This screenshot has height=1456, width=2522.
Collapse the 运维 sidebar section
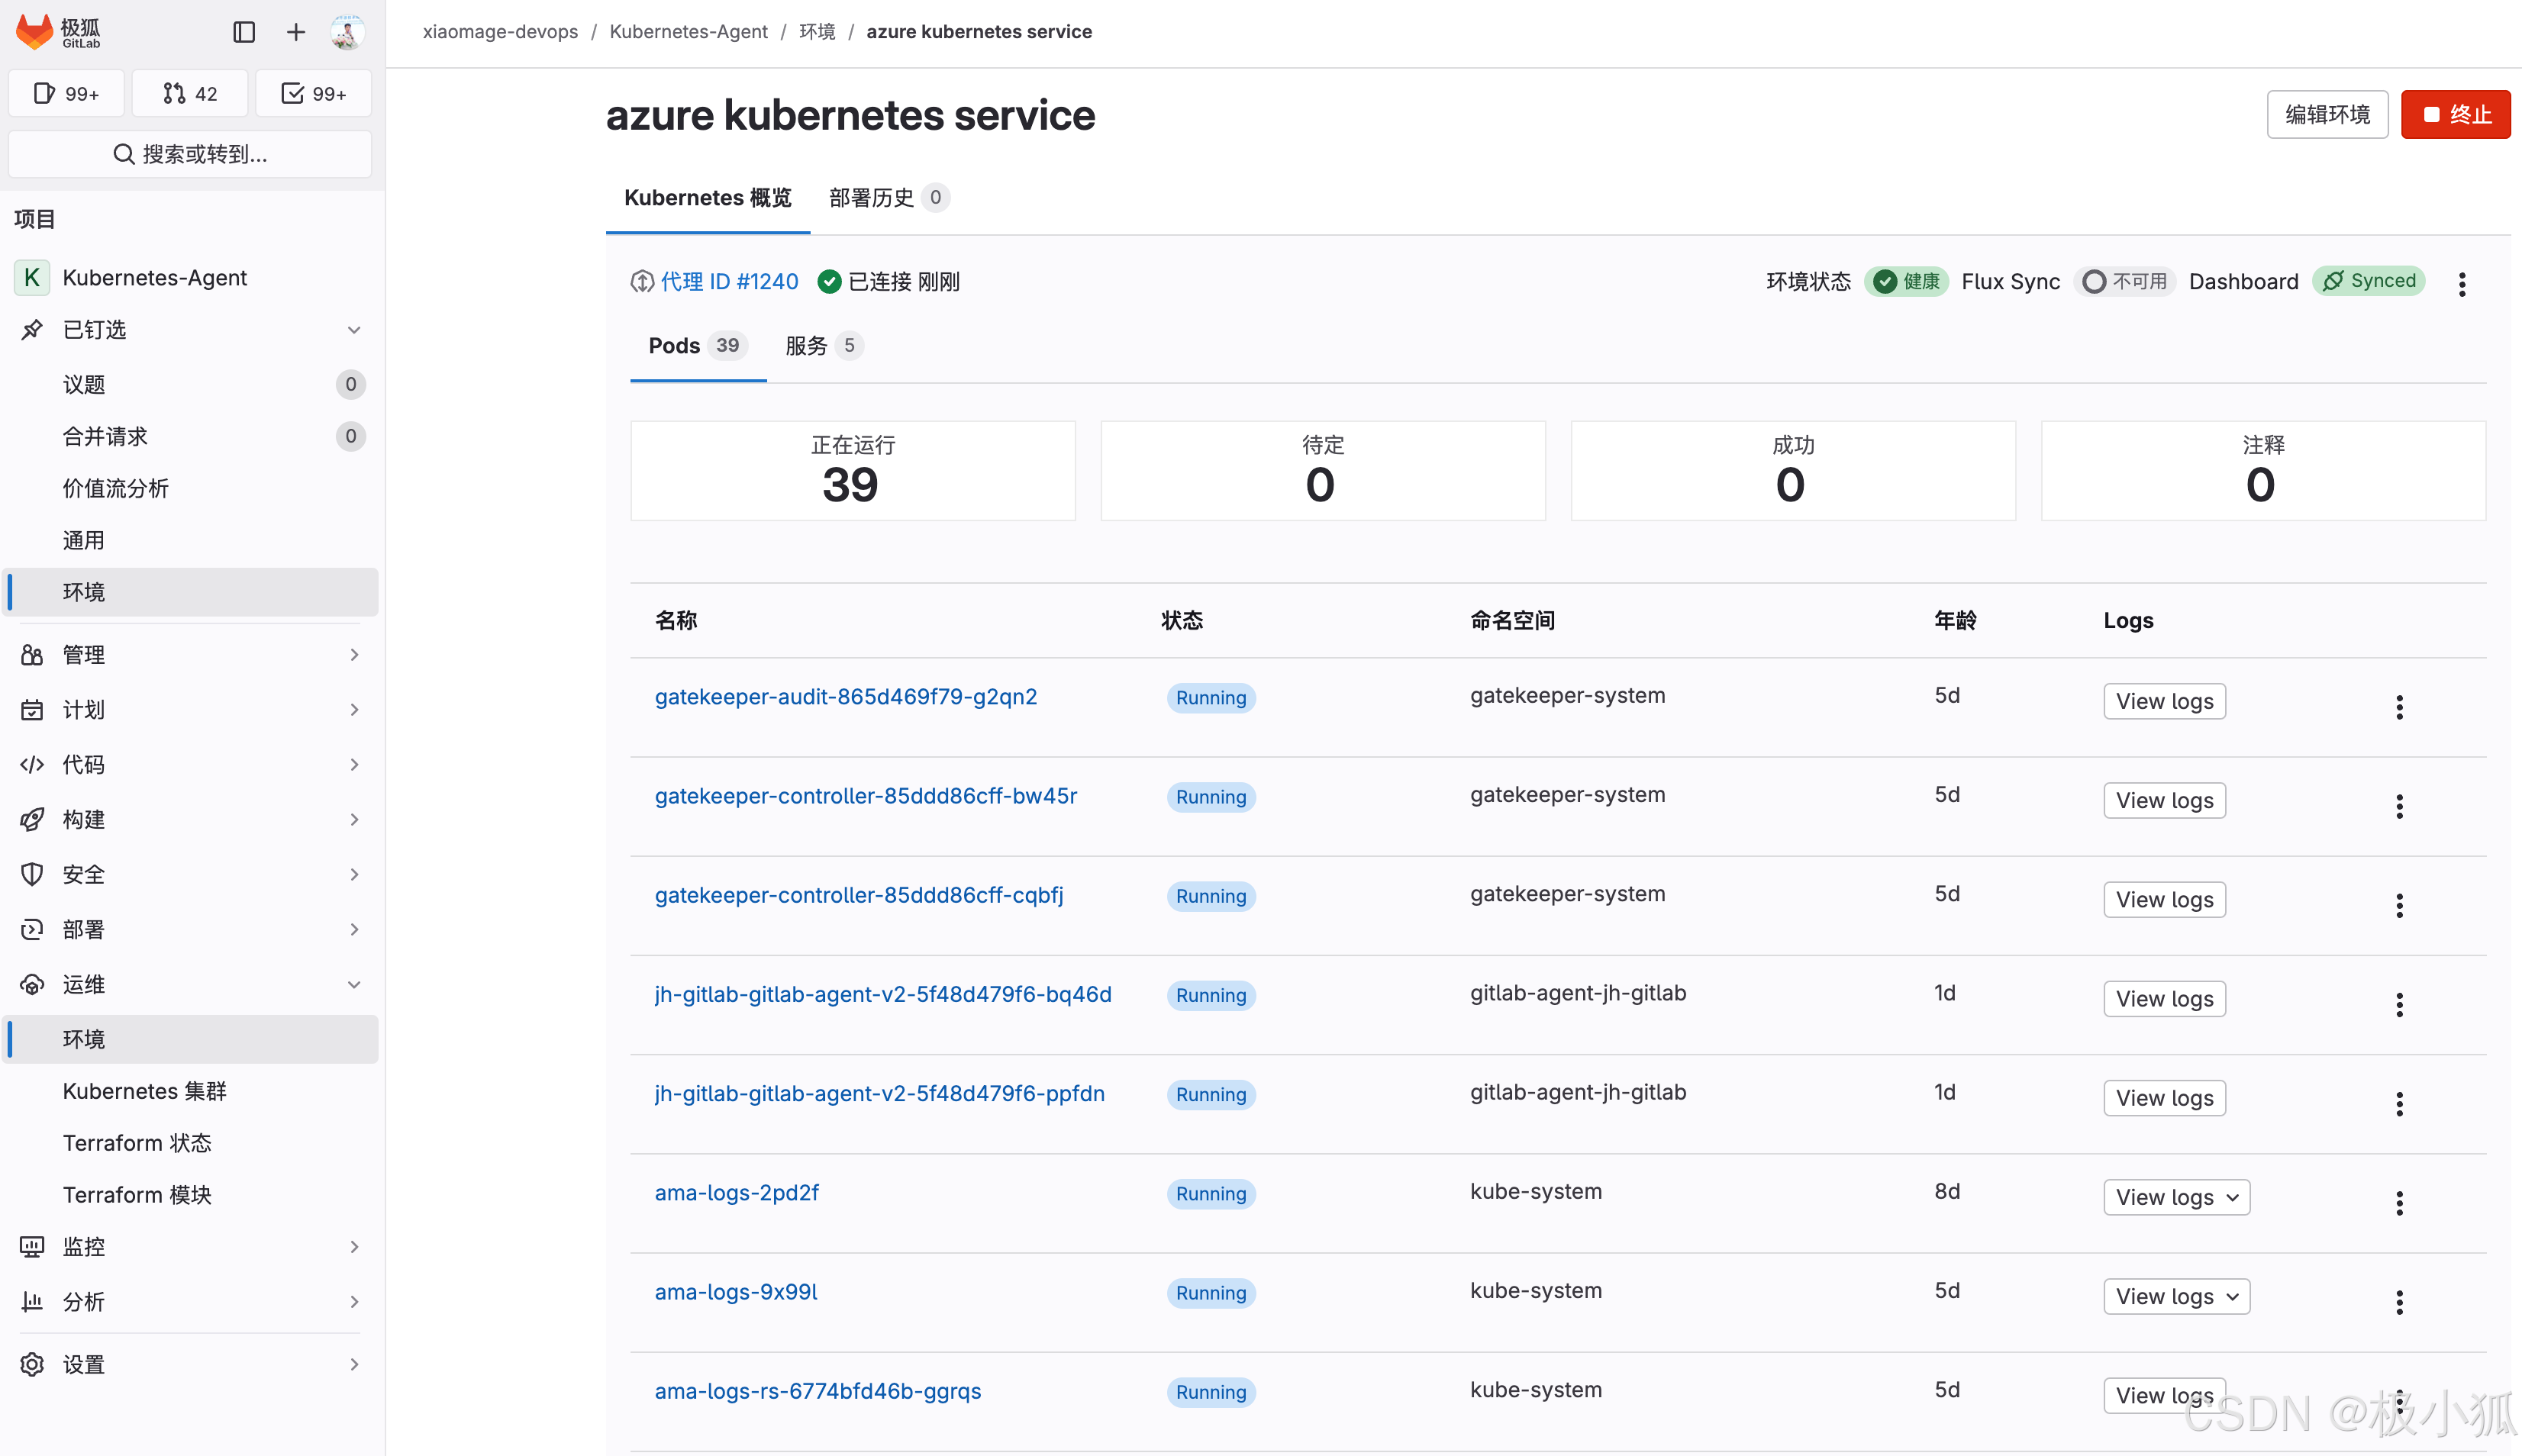[190, 984]
